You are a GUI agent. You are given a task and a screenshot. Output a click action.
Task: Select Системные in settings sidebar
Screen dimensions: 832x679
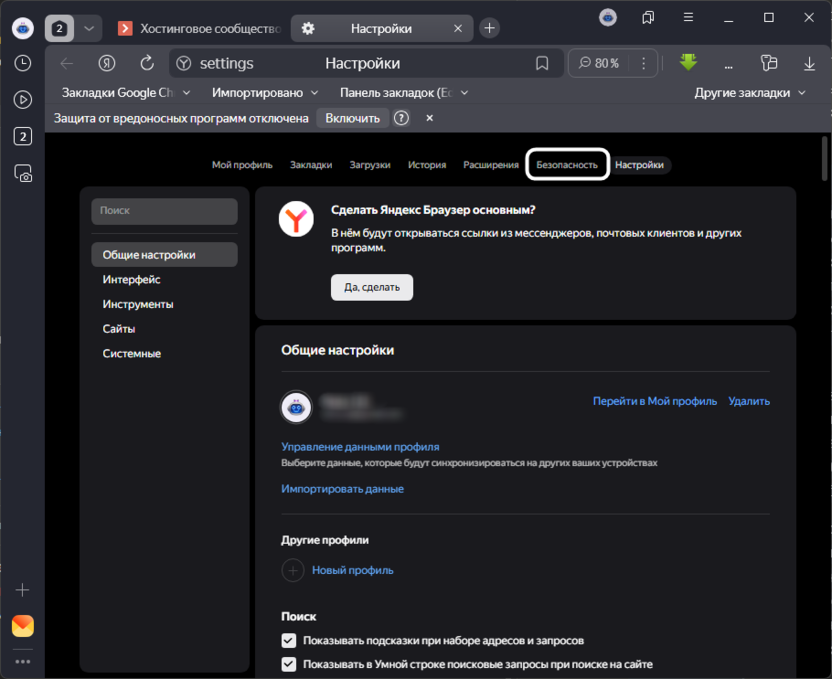(132, 354)
